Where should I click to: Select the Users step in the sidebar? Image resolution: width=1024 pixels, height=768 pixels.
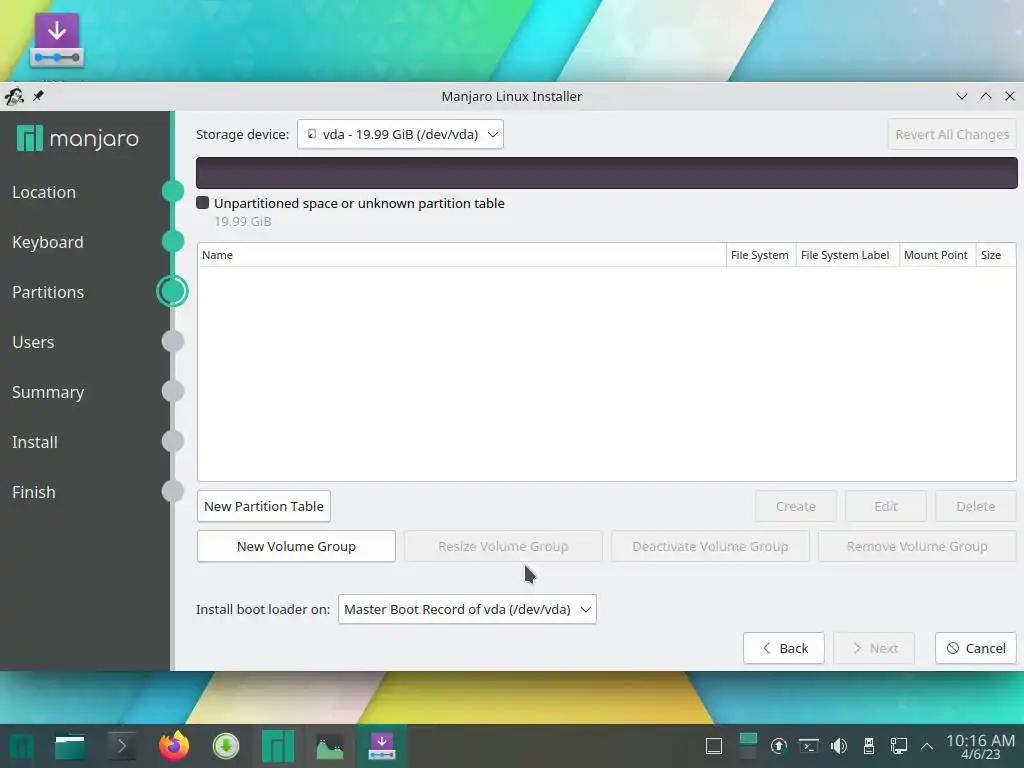pyautogui.click(x=33, y=342)
